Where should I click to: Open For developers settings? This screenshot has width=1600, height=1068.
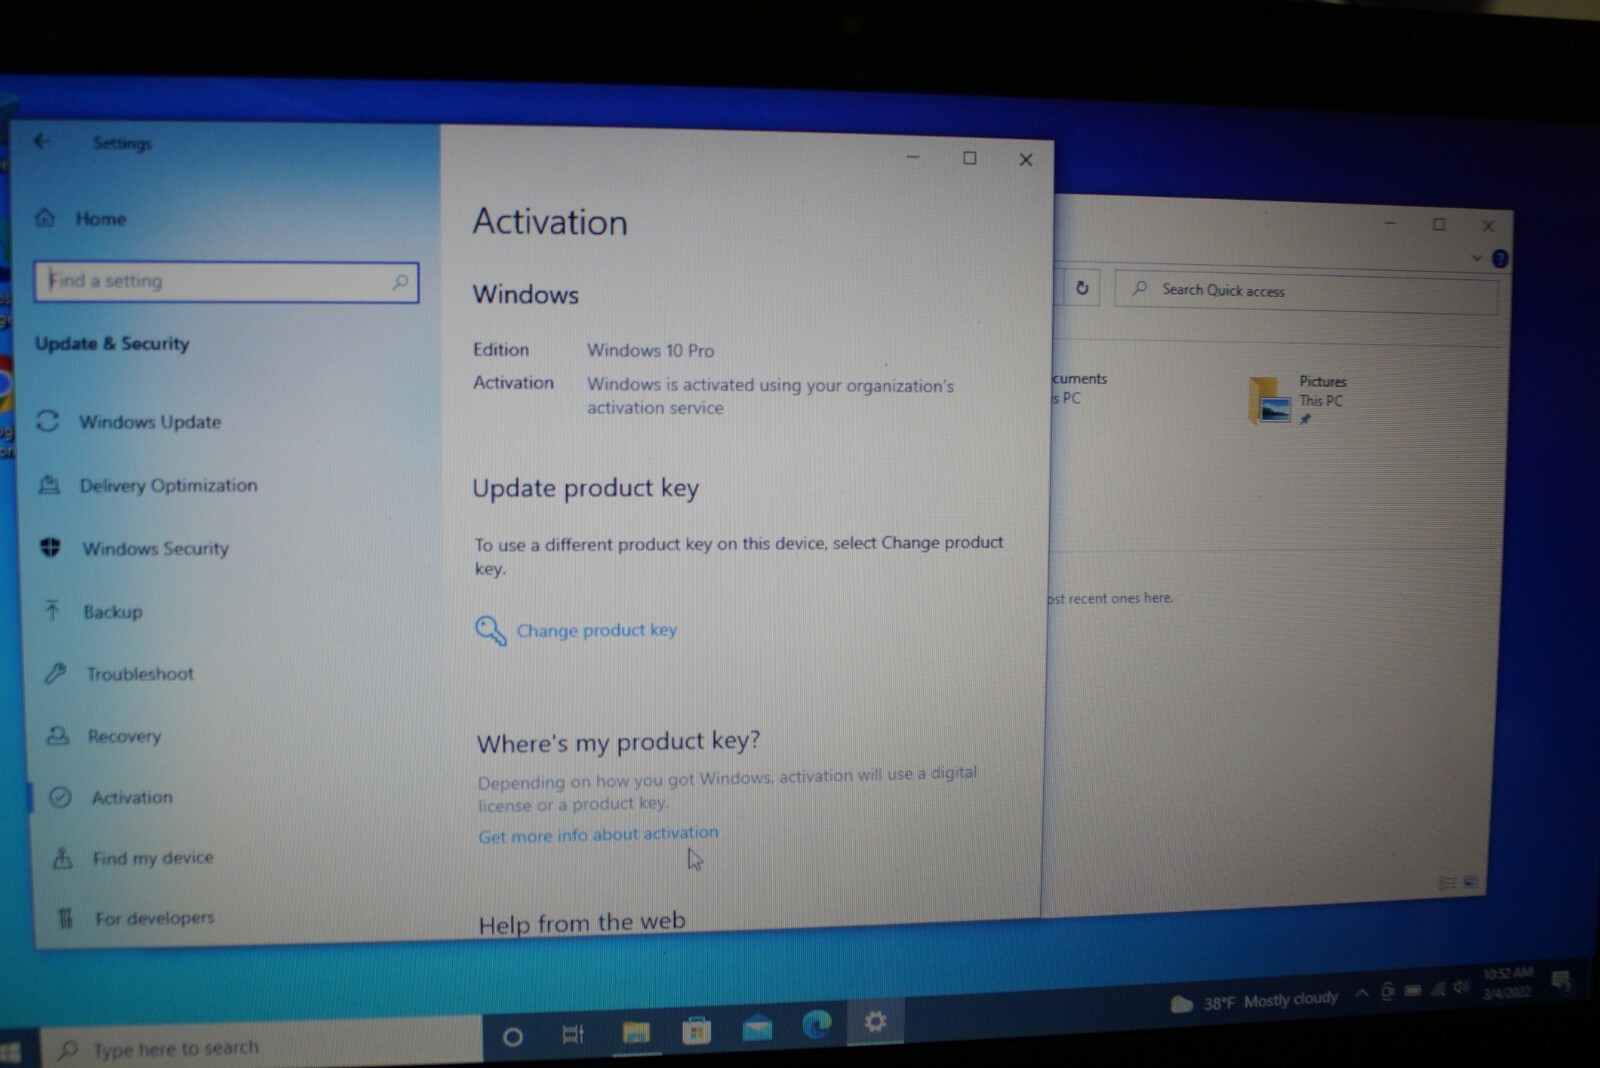135,917
